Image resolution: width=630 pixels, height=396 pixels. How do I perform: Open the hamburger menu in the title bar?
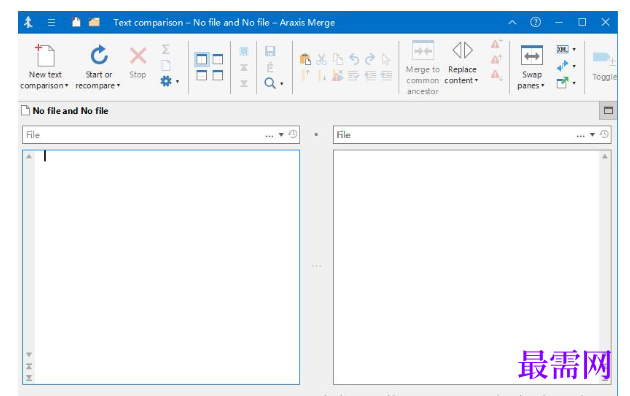(51, 22)
